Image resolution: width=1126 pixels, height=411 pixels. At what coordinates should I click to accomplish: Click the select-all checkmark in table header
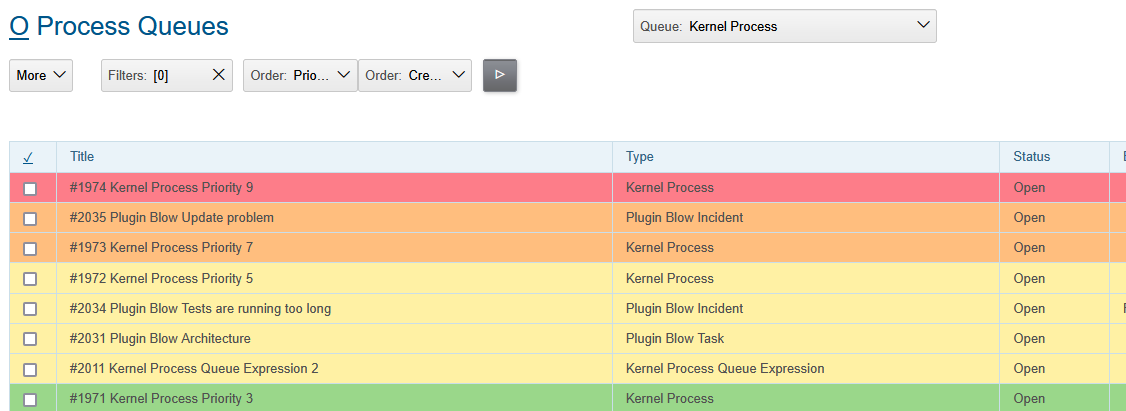tap(28, 157)
